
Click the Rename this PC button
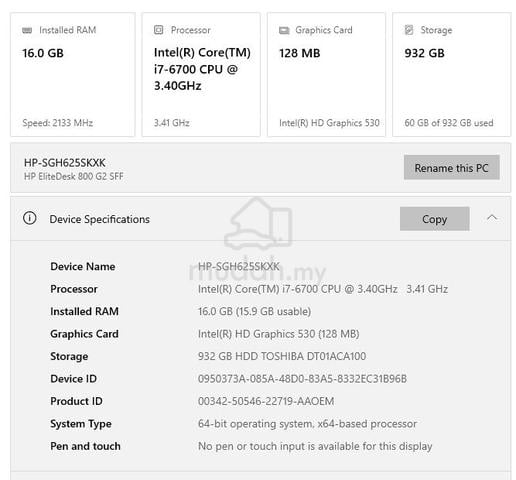click(x=452, y=167)
